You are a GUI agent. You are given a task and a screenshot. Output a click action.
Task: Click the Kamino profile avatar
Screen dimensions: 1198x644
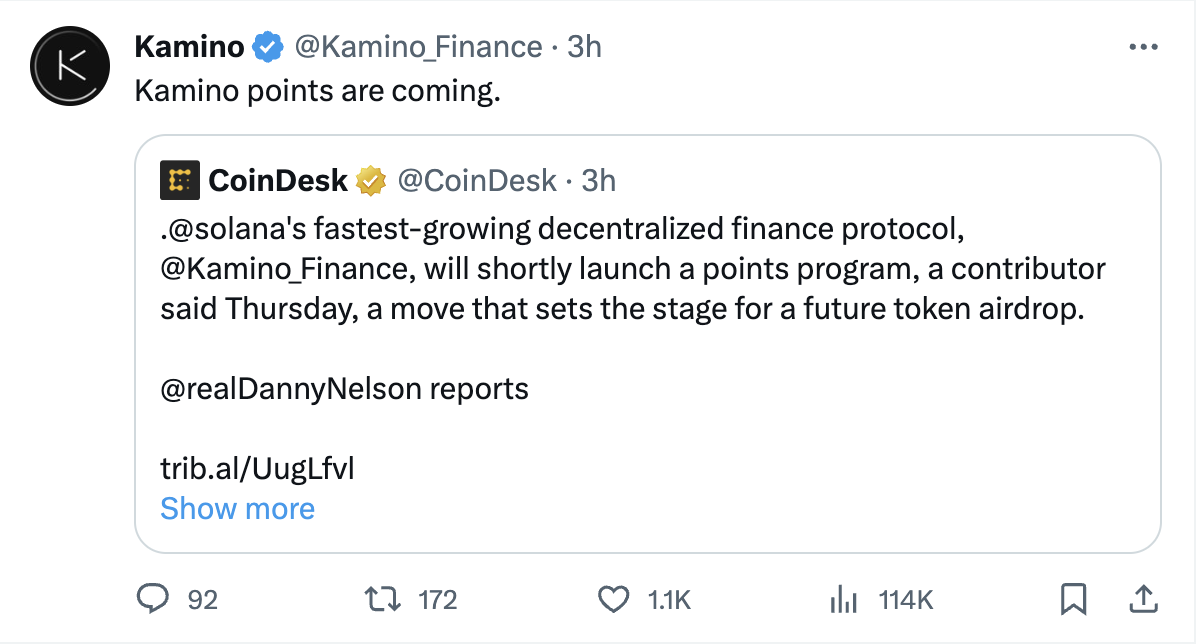[69, 67]
